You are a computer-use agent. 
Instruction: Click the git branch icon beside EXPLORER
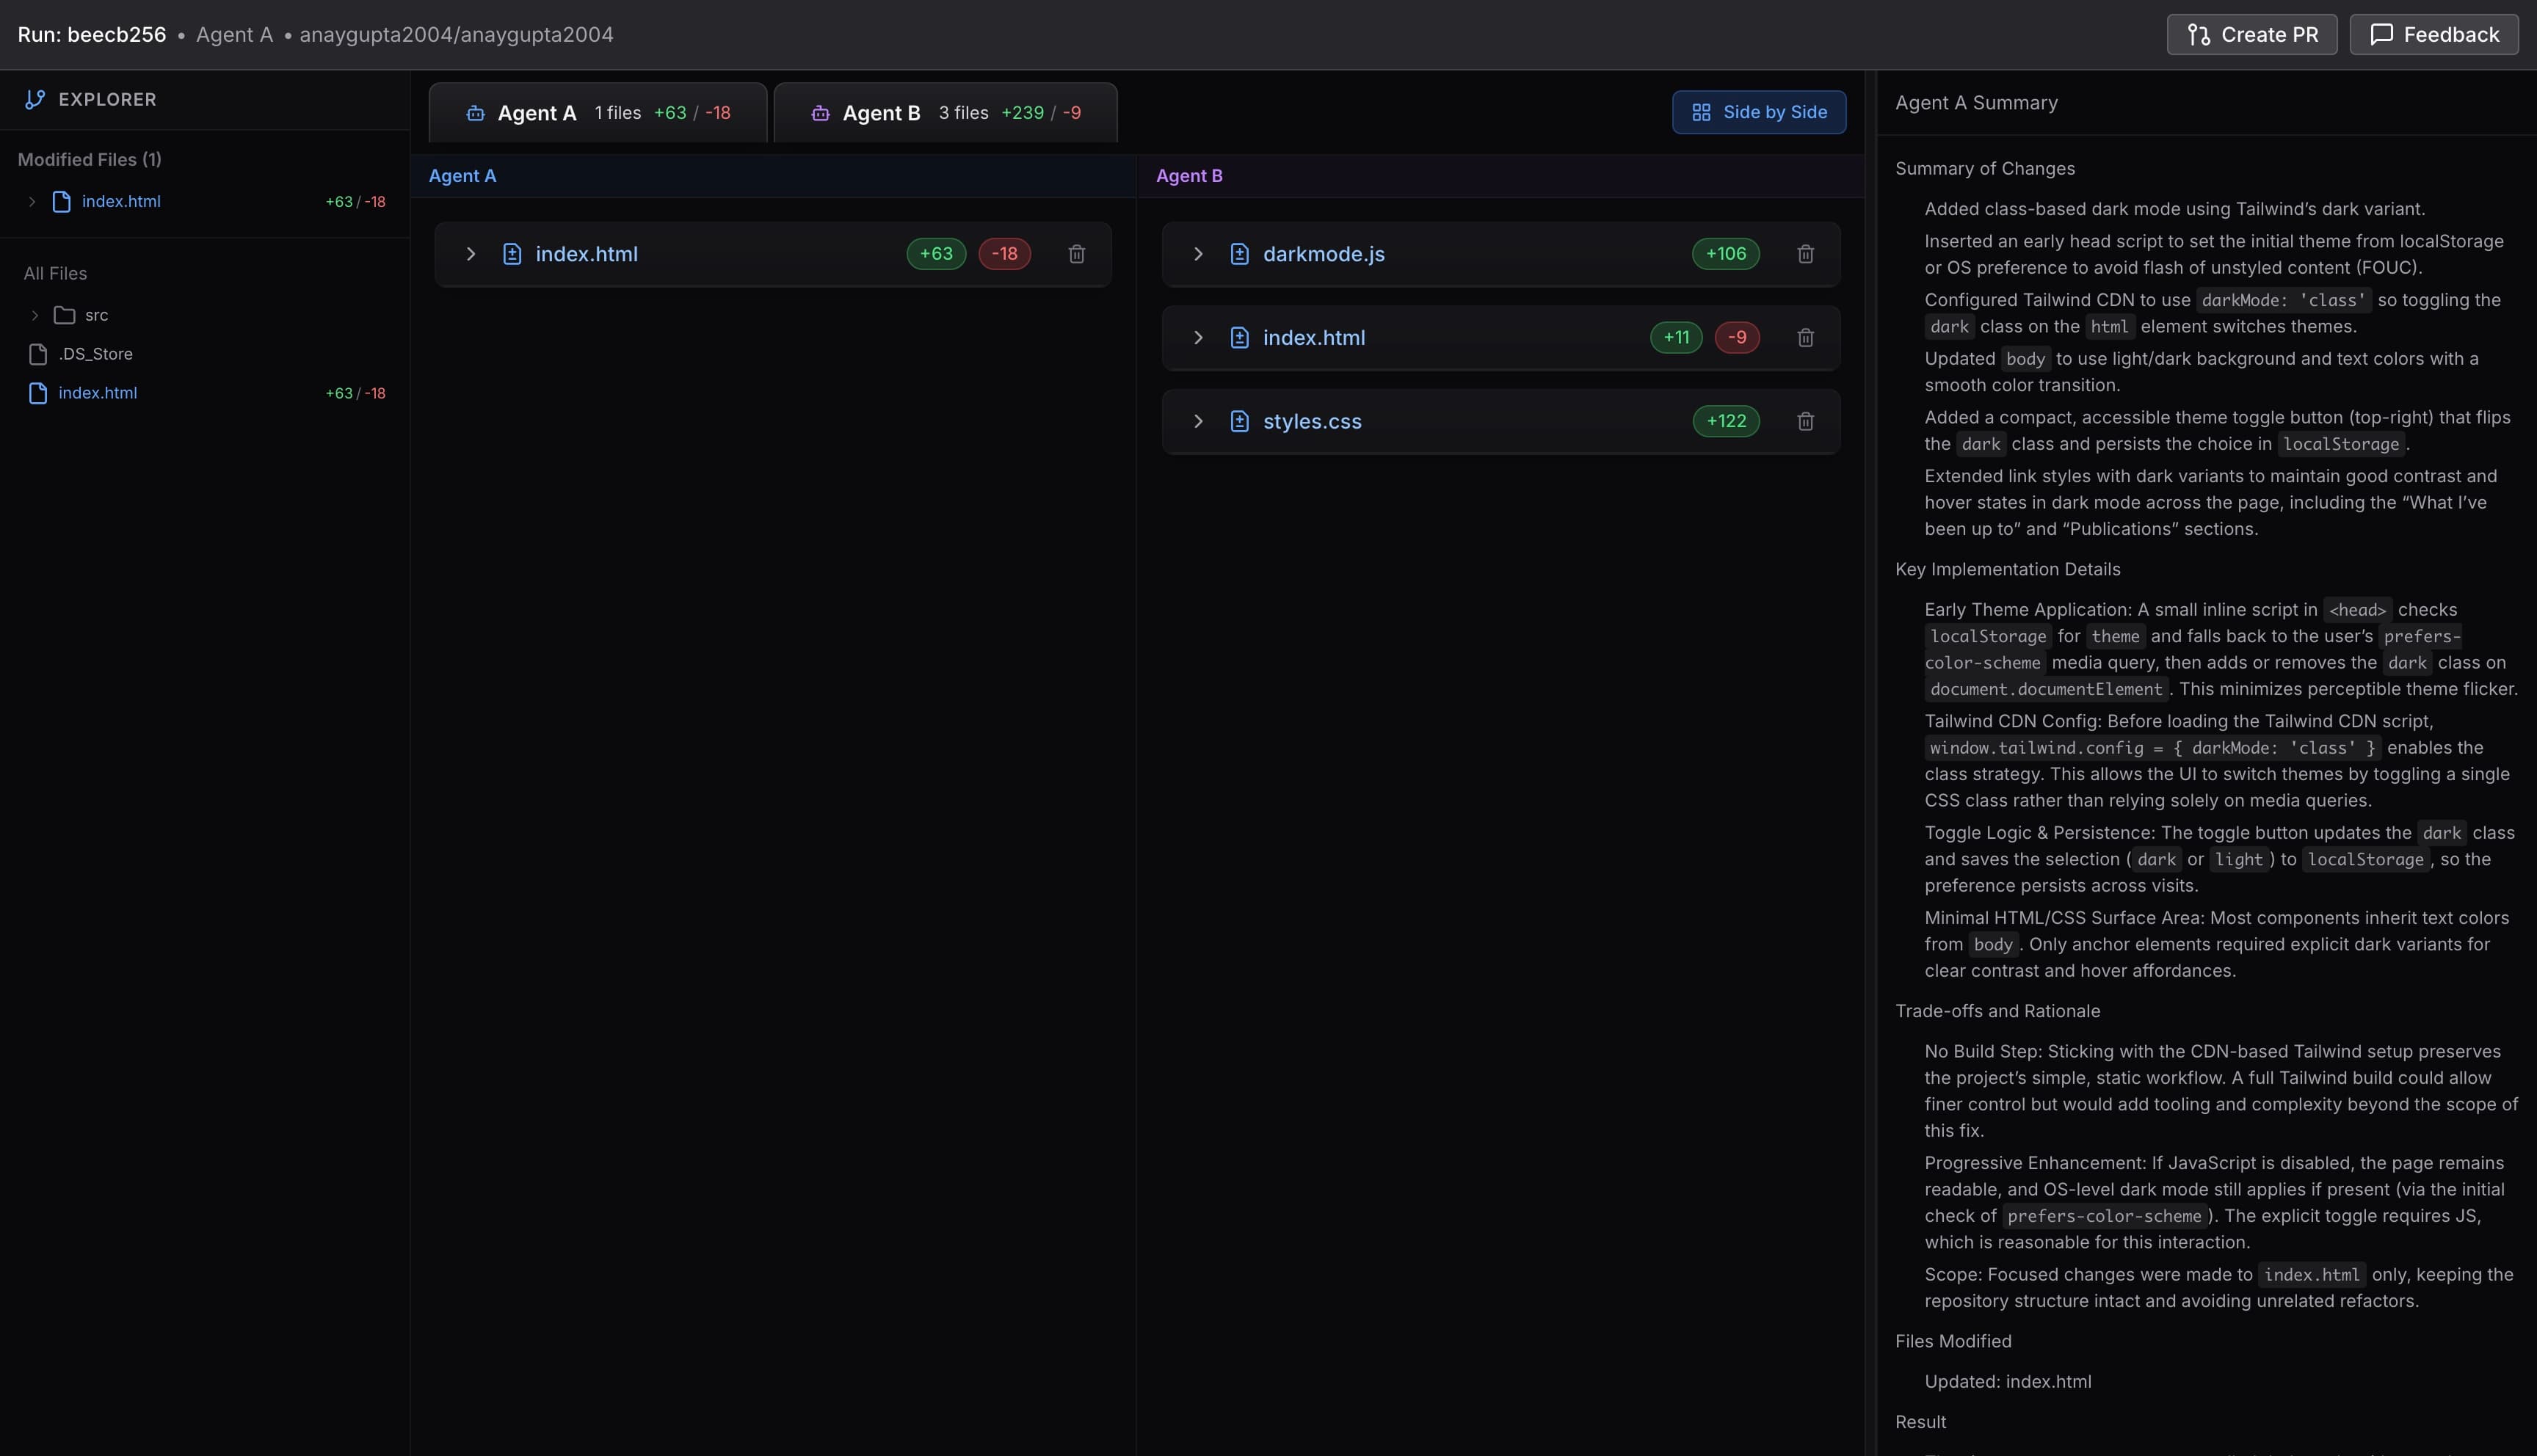coord(34,99)
